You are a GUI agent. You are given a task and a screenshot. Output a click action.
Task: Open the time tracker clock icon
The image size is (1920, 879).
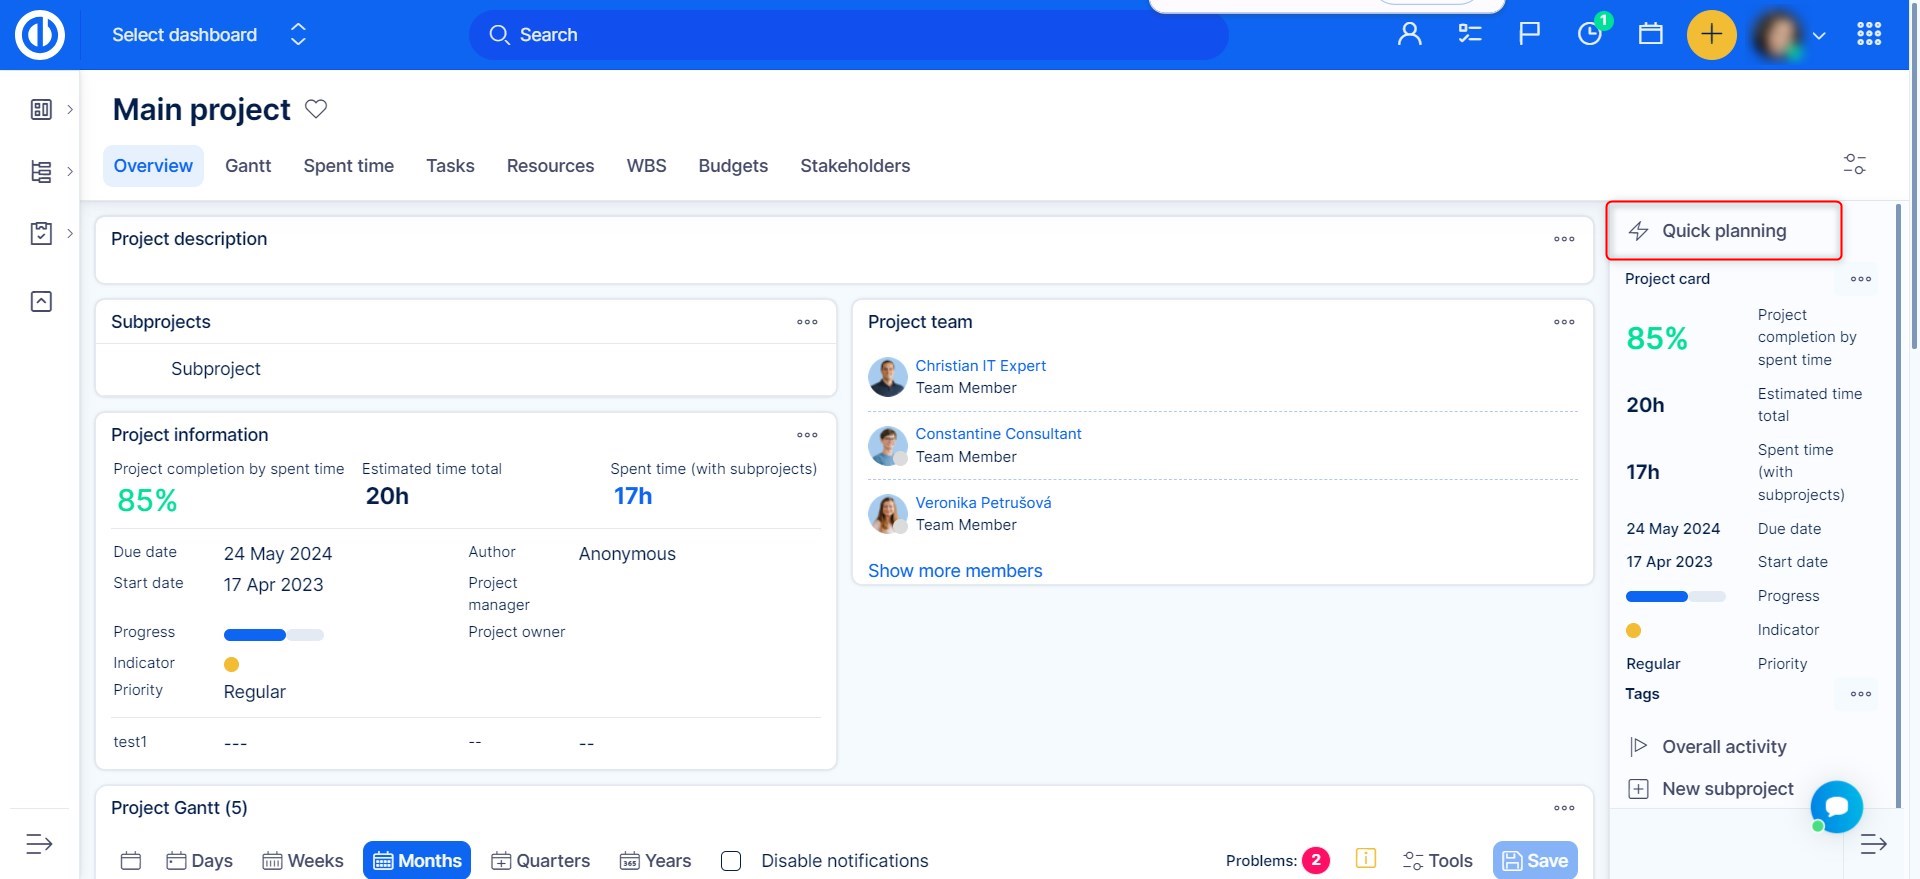1589,34
